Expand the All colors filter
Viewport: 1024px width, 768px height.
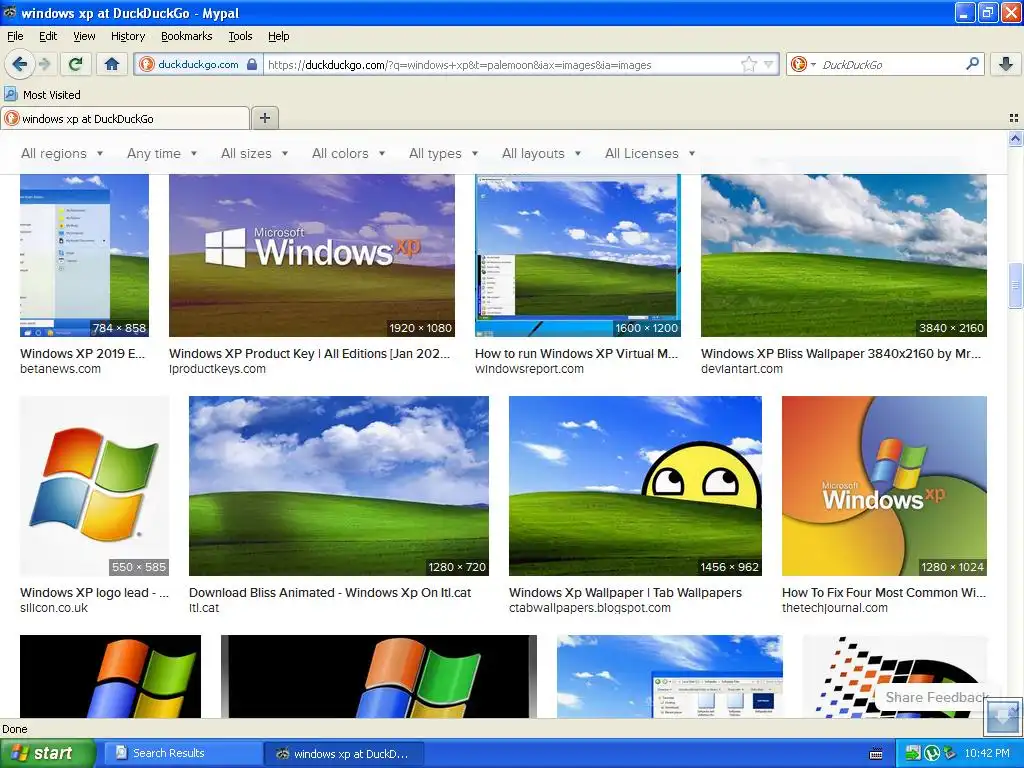(x=349, y=153)
